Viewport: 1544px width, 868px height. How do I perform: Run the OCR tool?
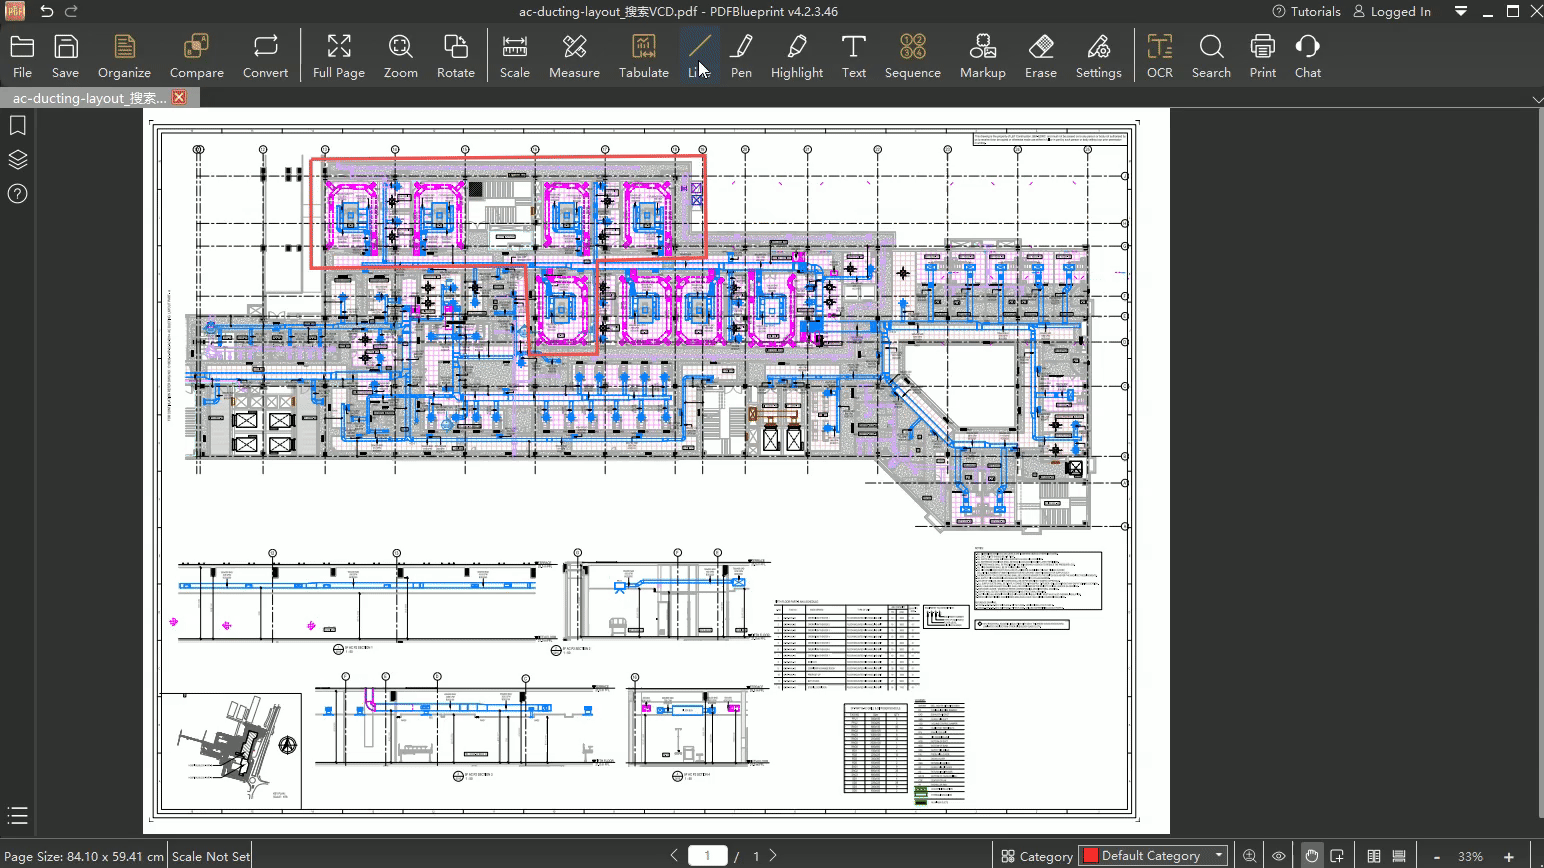tap(1159, 56)
